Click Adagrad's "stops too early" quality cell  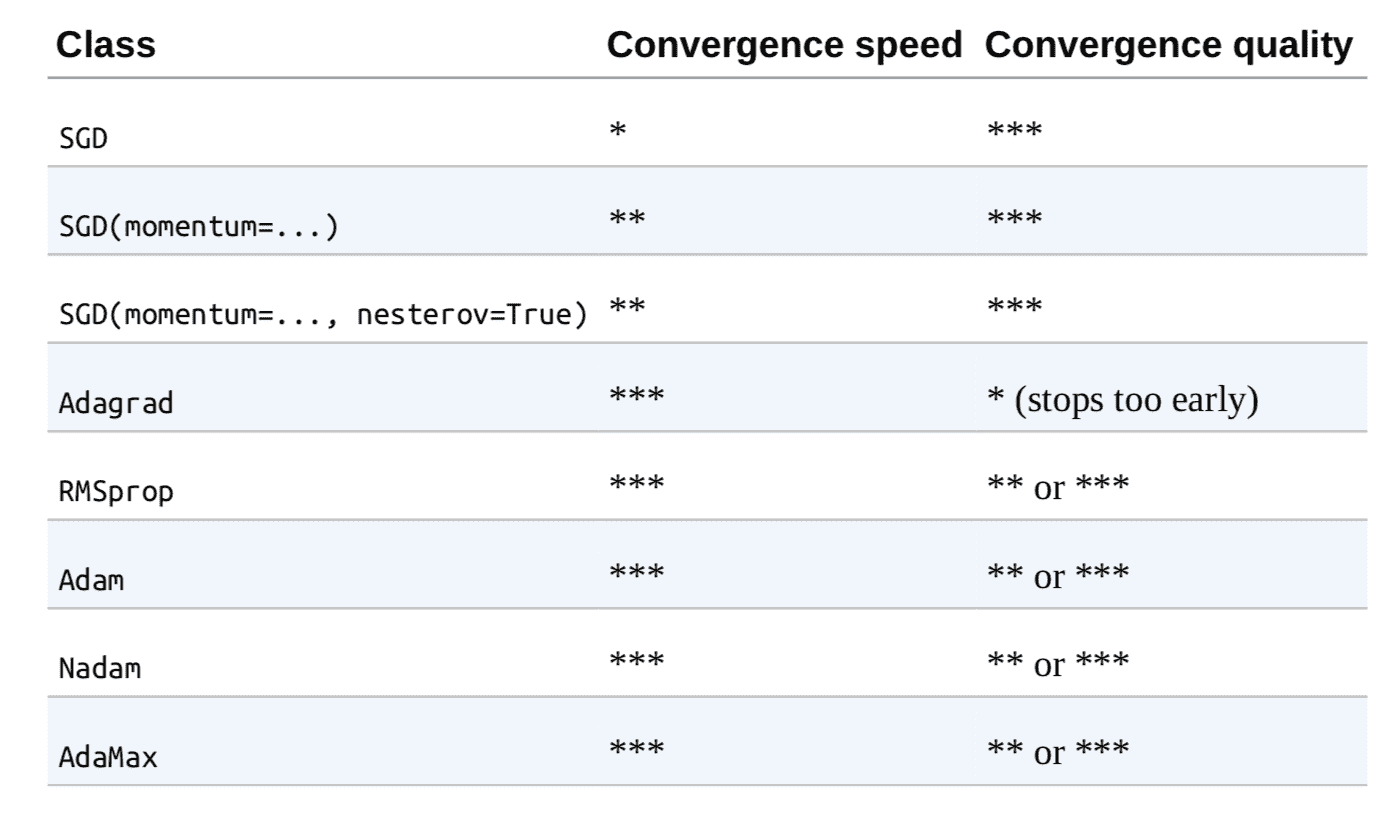pos(1122,400)
